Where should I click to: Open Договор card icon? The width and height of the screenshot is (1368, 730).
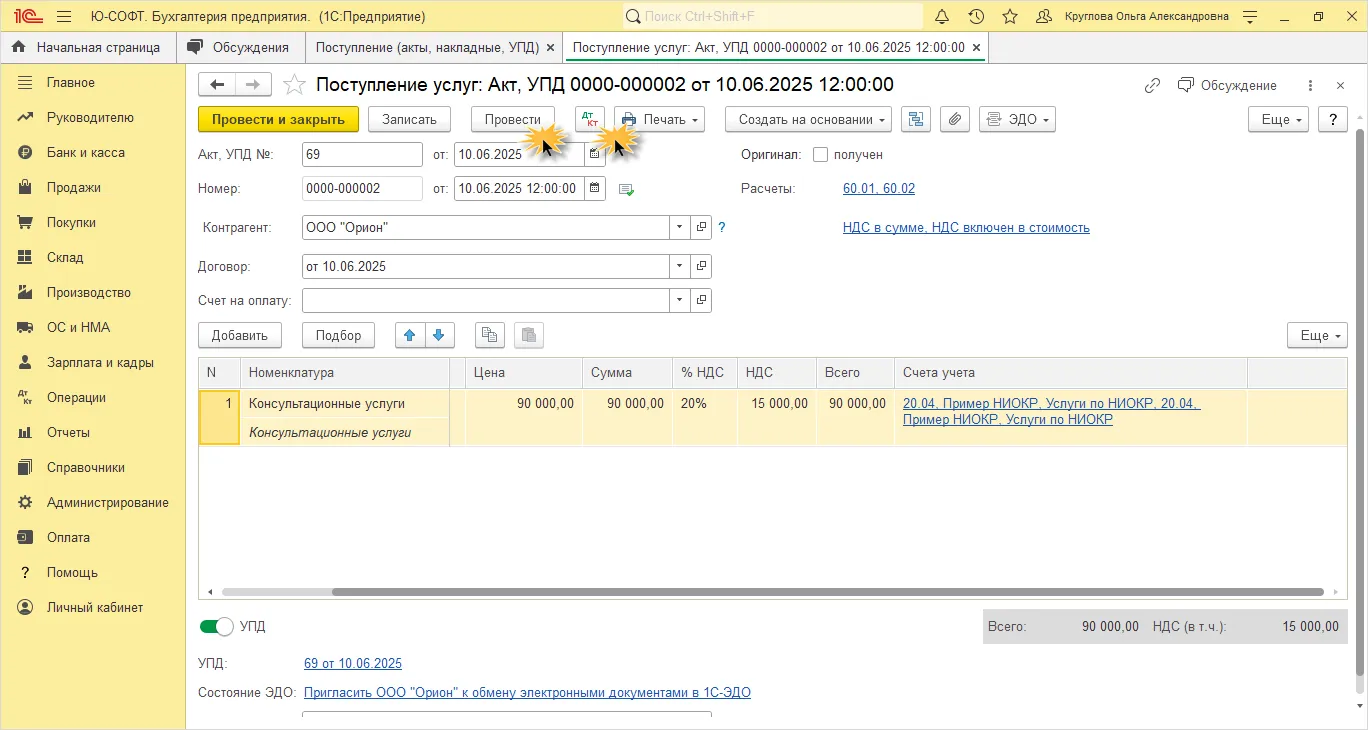click(701, 267)
